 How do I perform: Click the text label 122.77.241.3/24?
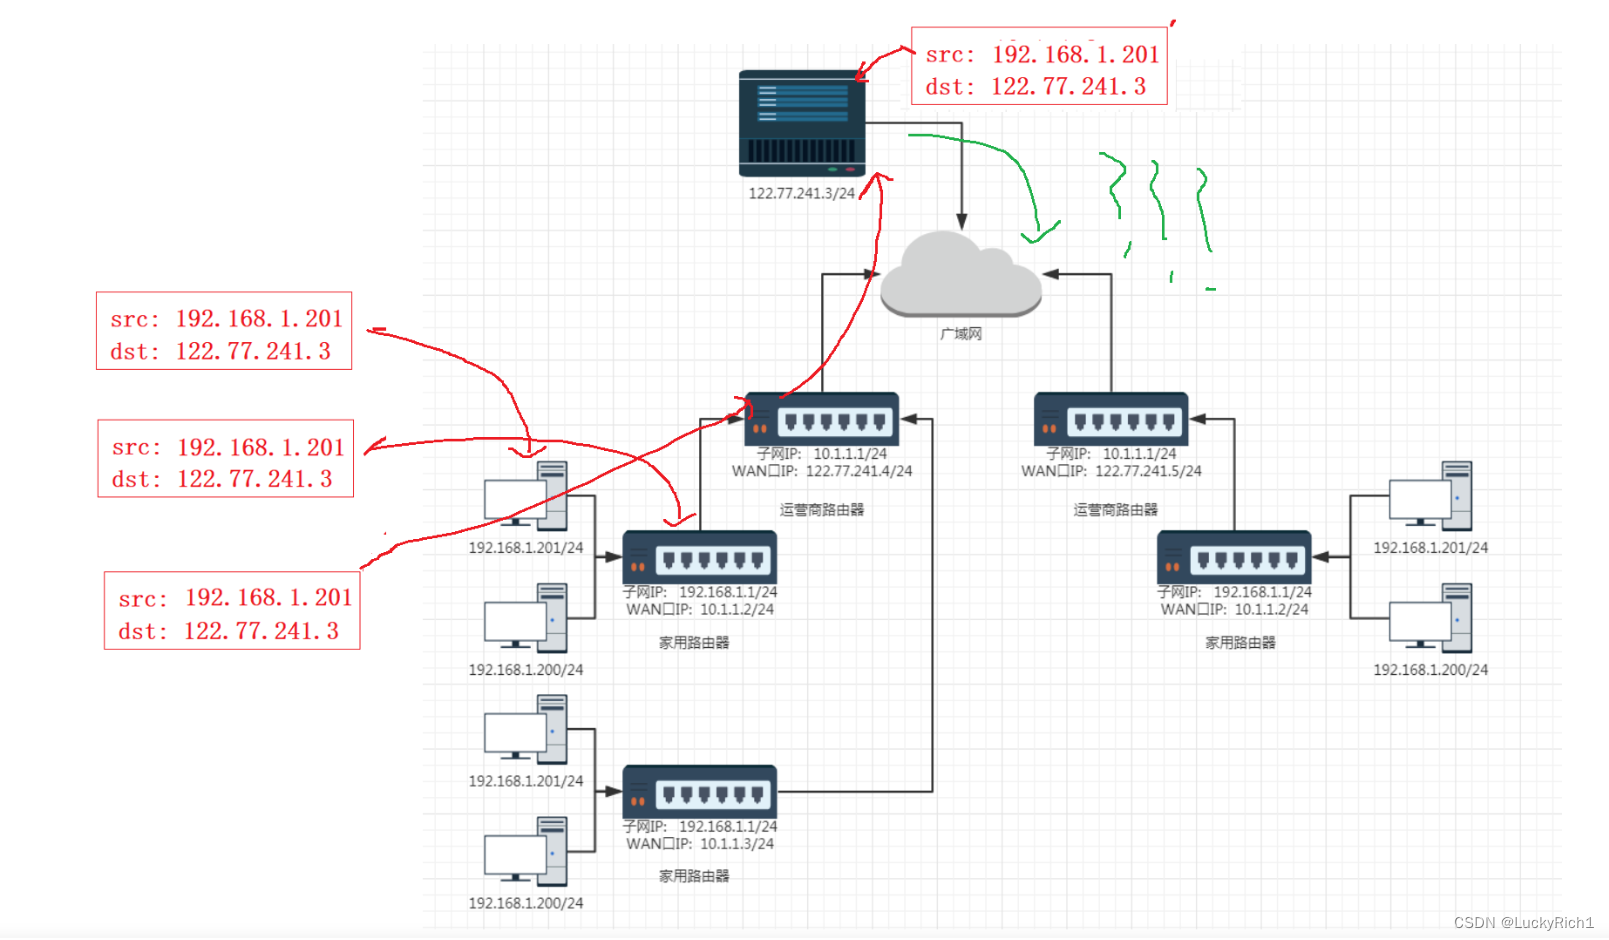(802, 193)
